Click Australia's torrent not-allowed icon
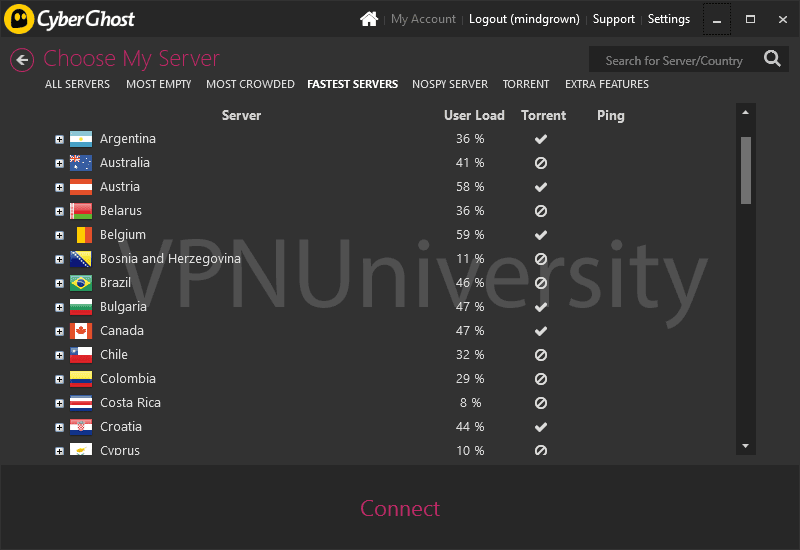This screenshot has width=800, height=550. tap(541, 163)
